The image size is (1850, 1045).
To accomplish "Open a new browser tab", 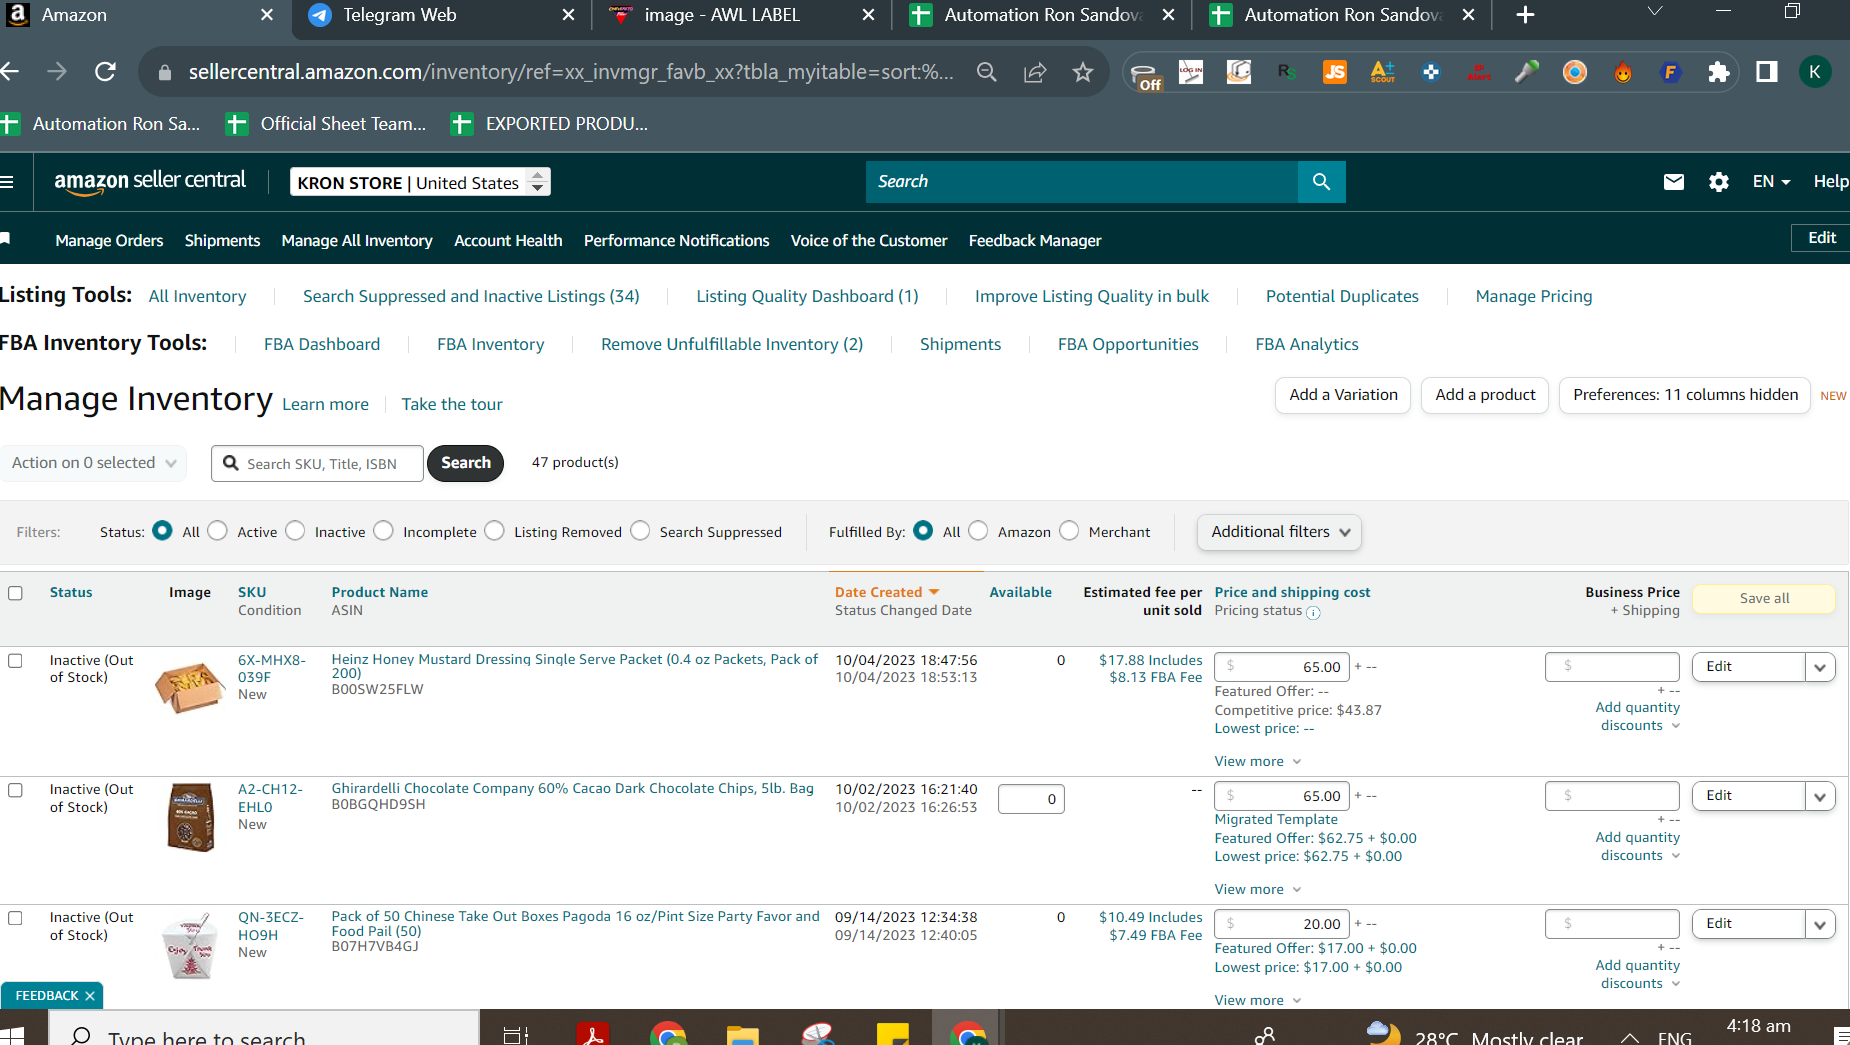I will 1525,15.
